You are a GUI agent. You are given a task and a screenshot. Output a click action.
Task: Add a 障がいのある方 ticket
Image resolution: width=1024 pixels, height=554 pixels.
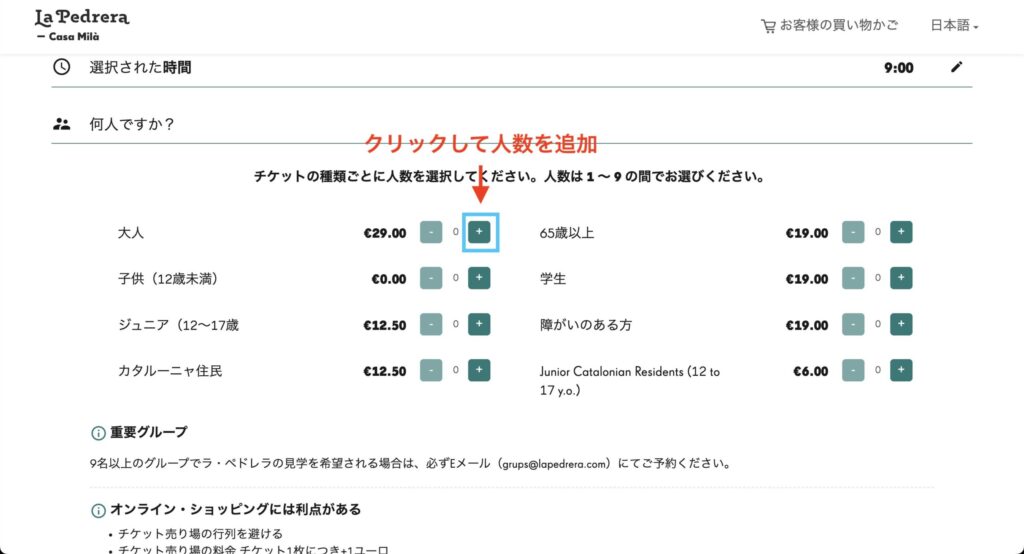click(901, 325)
